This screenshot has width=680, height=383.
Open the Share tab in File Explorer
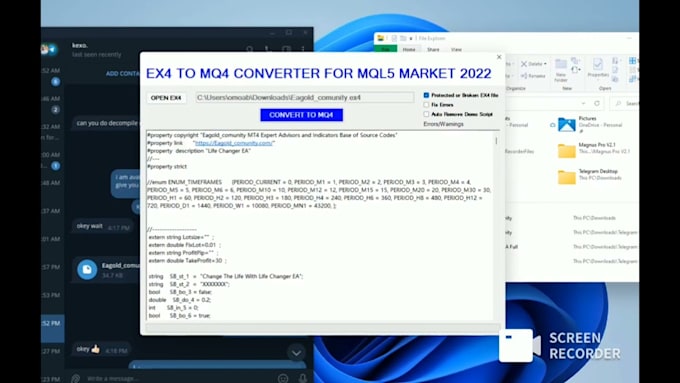coord(433,49)
